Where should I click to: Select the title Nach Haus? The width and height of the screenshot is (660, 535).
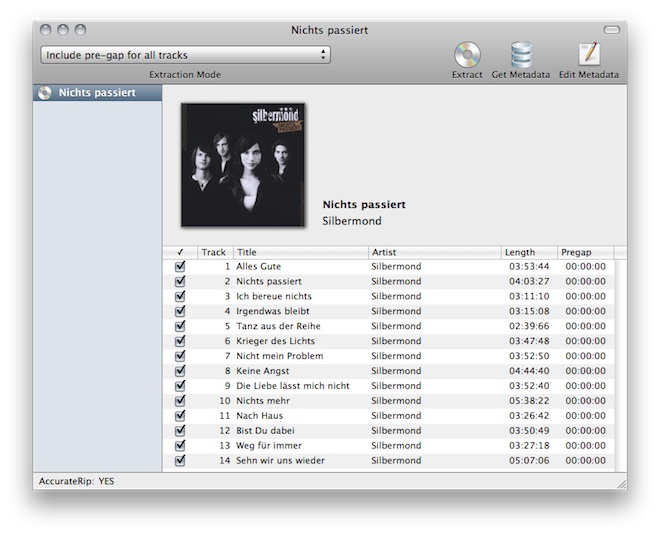(260, 416)
